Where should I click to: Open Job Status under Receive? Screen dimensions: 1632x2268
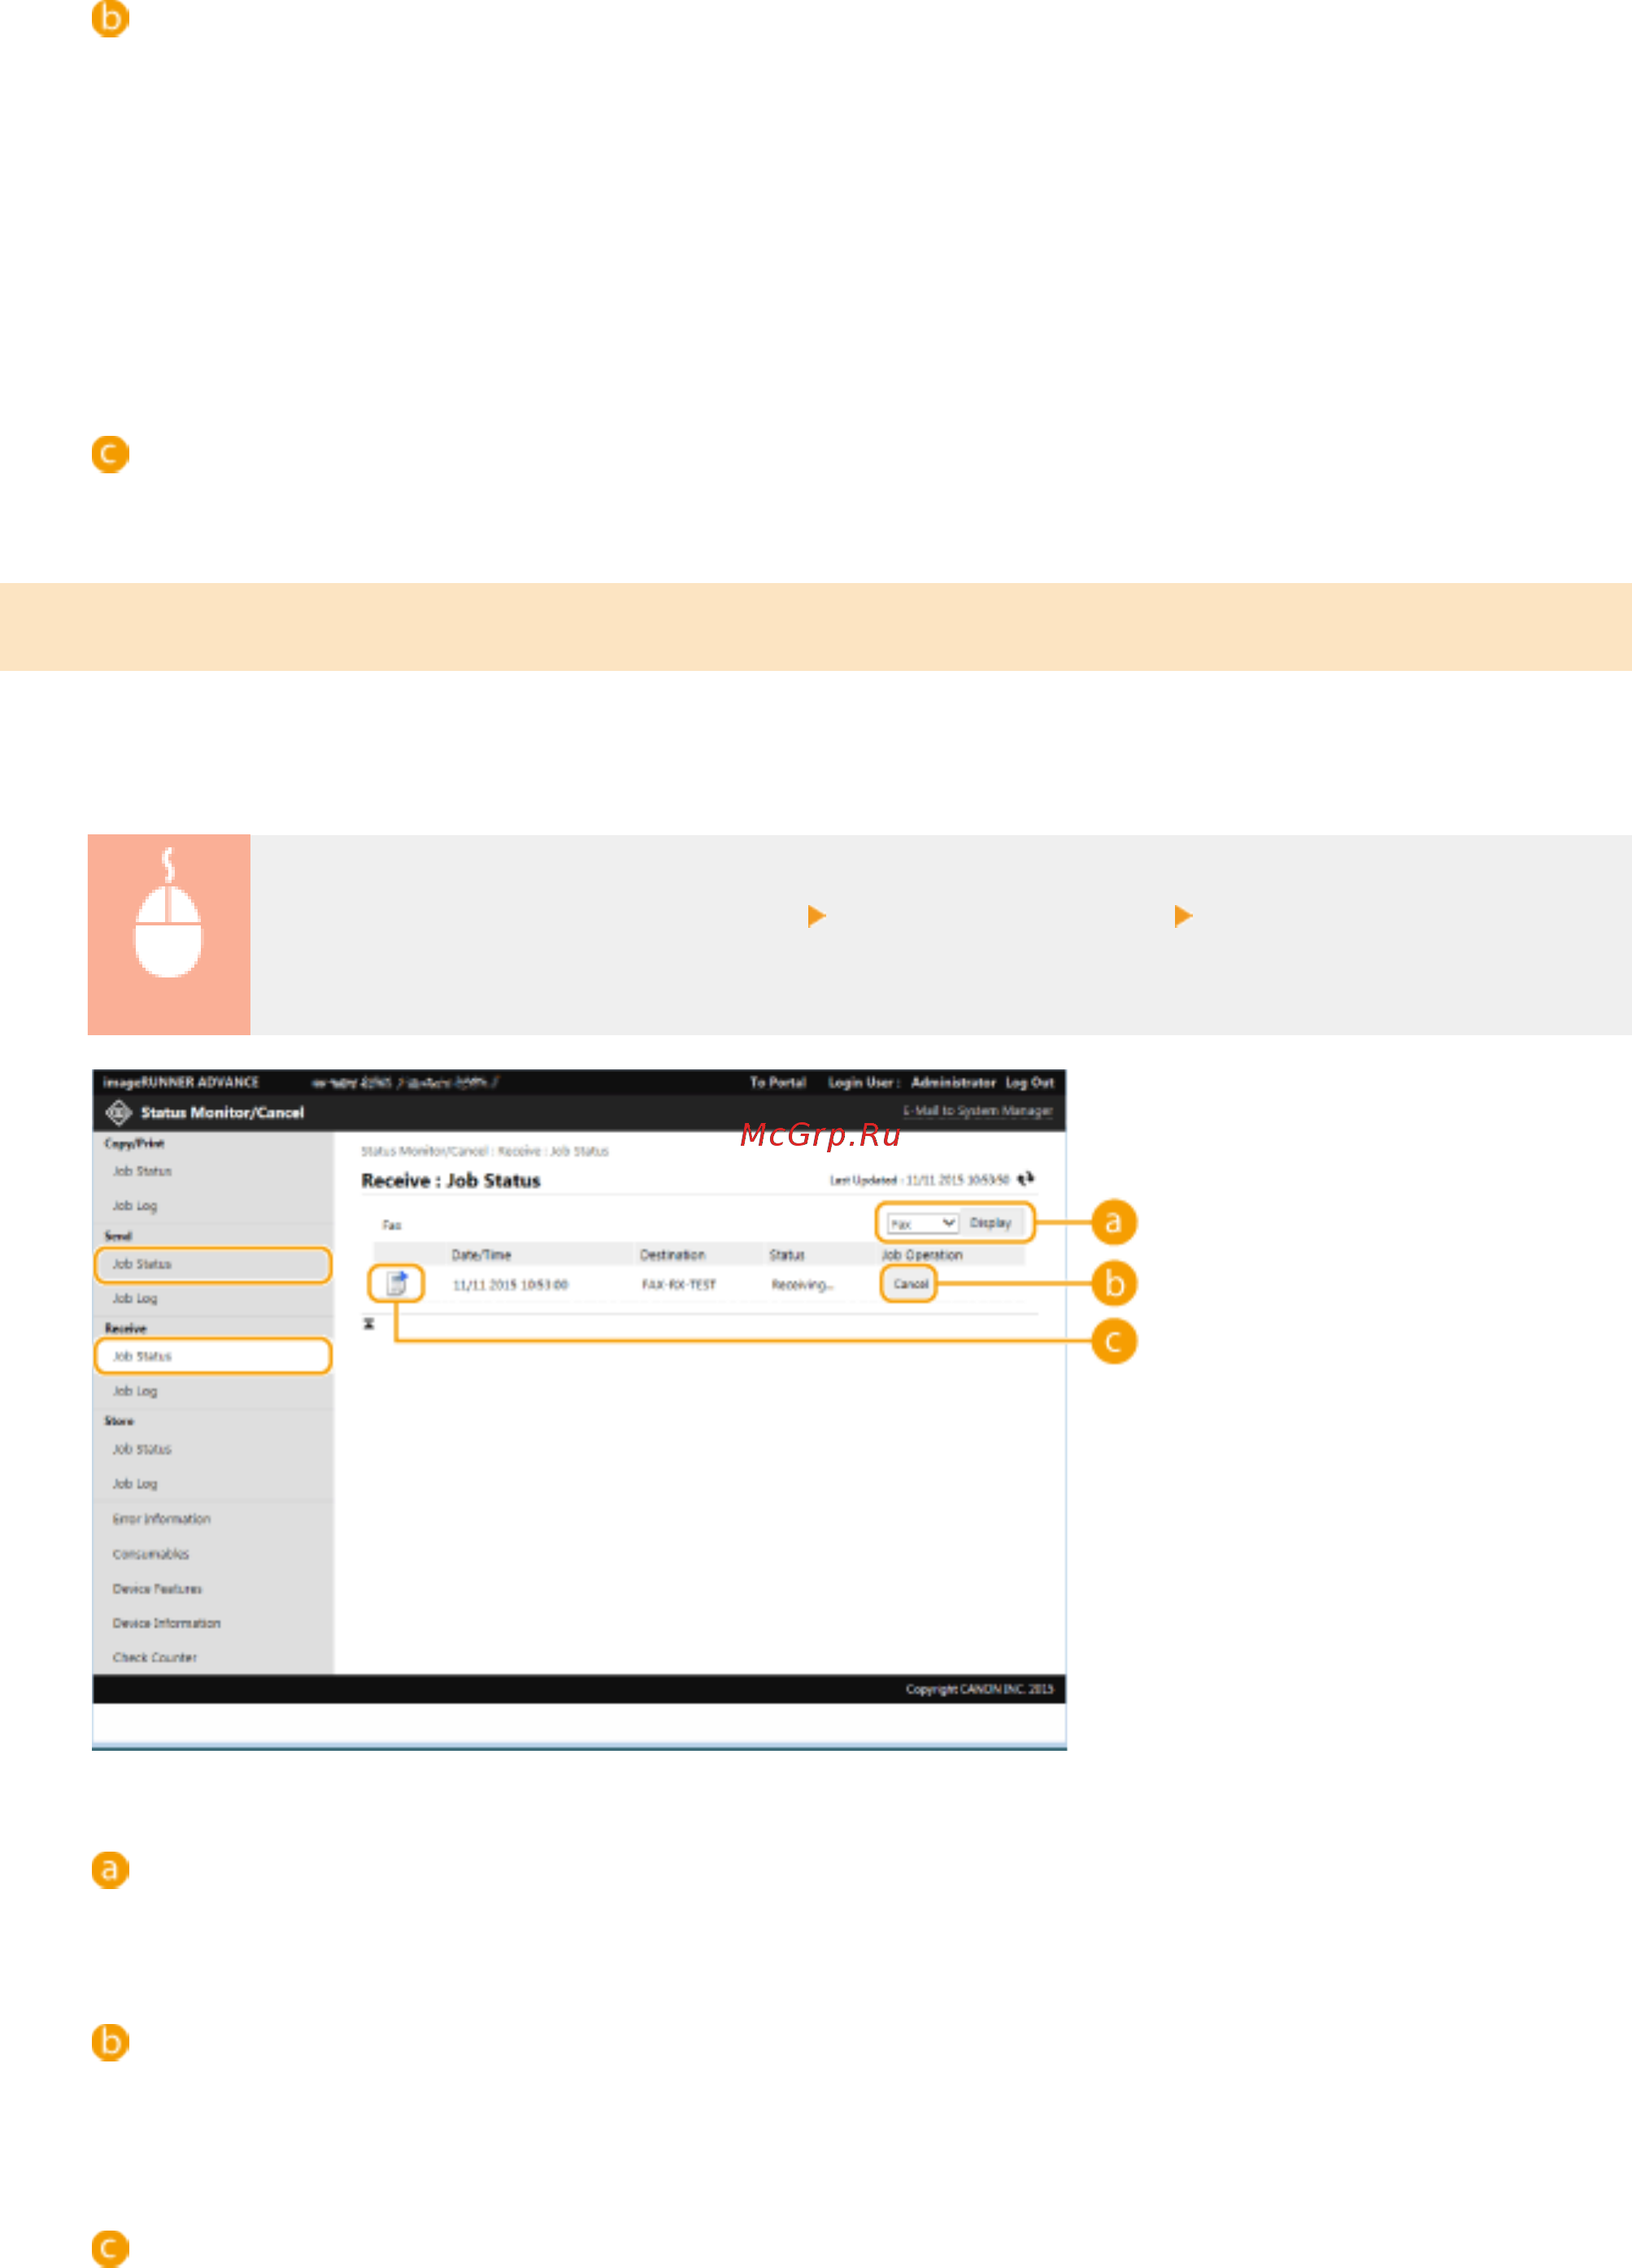(142, 1356)
